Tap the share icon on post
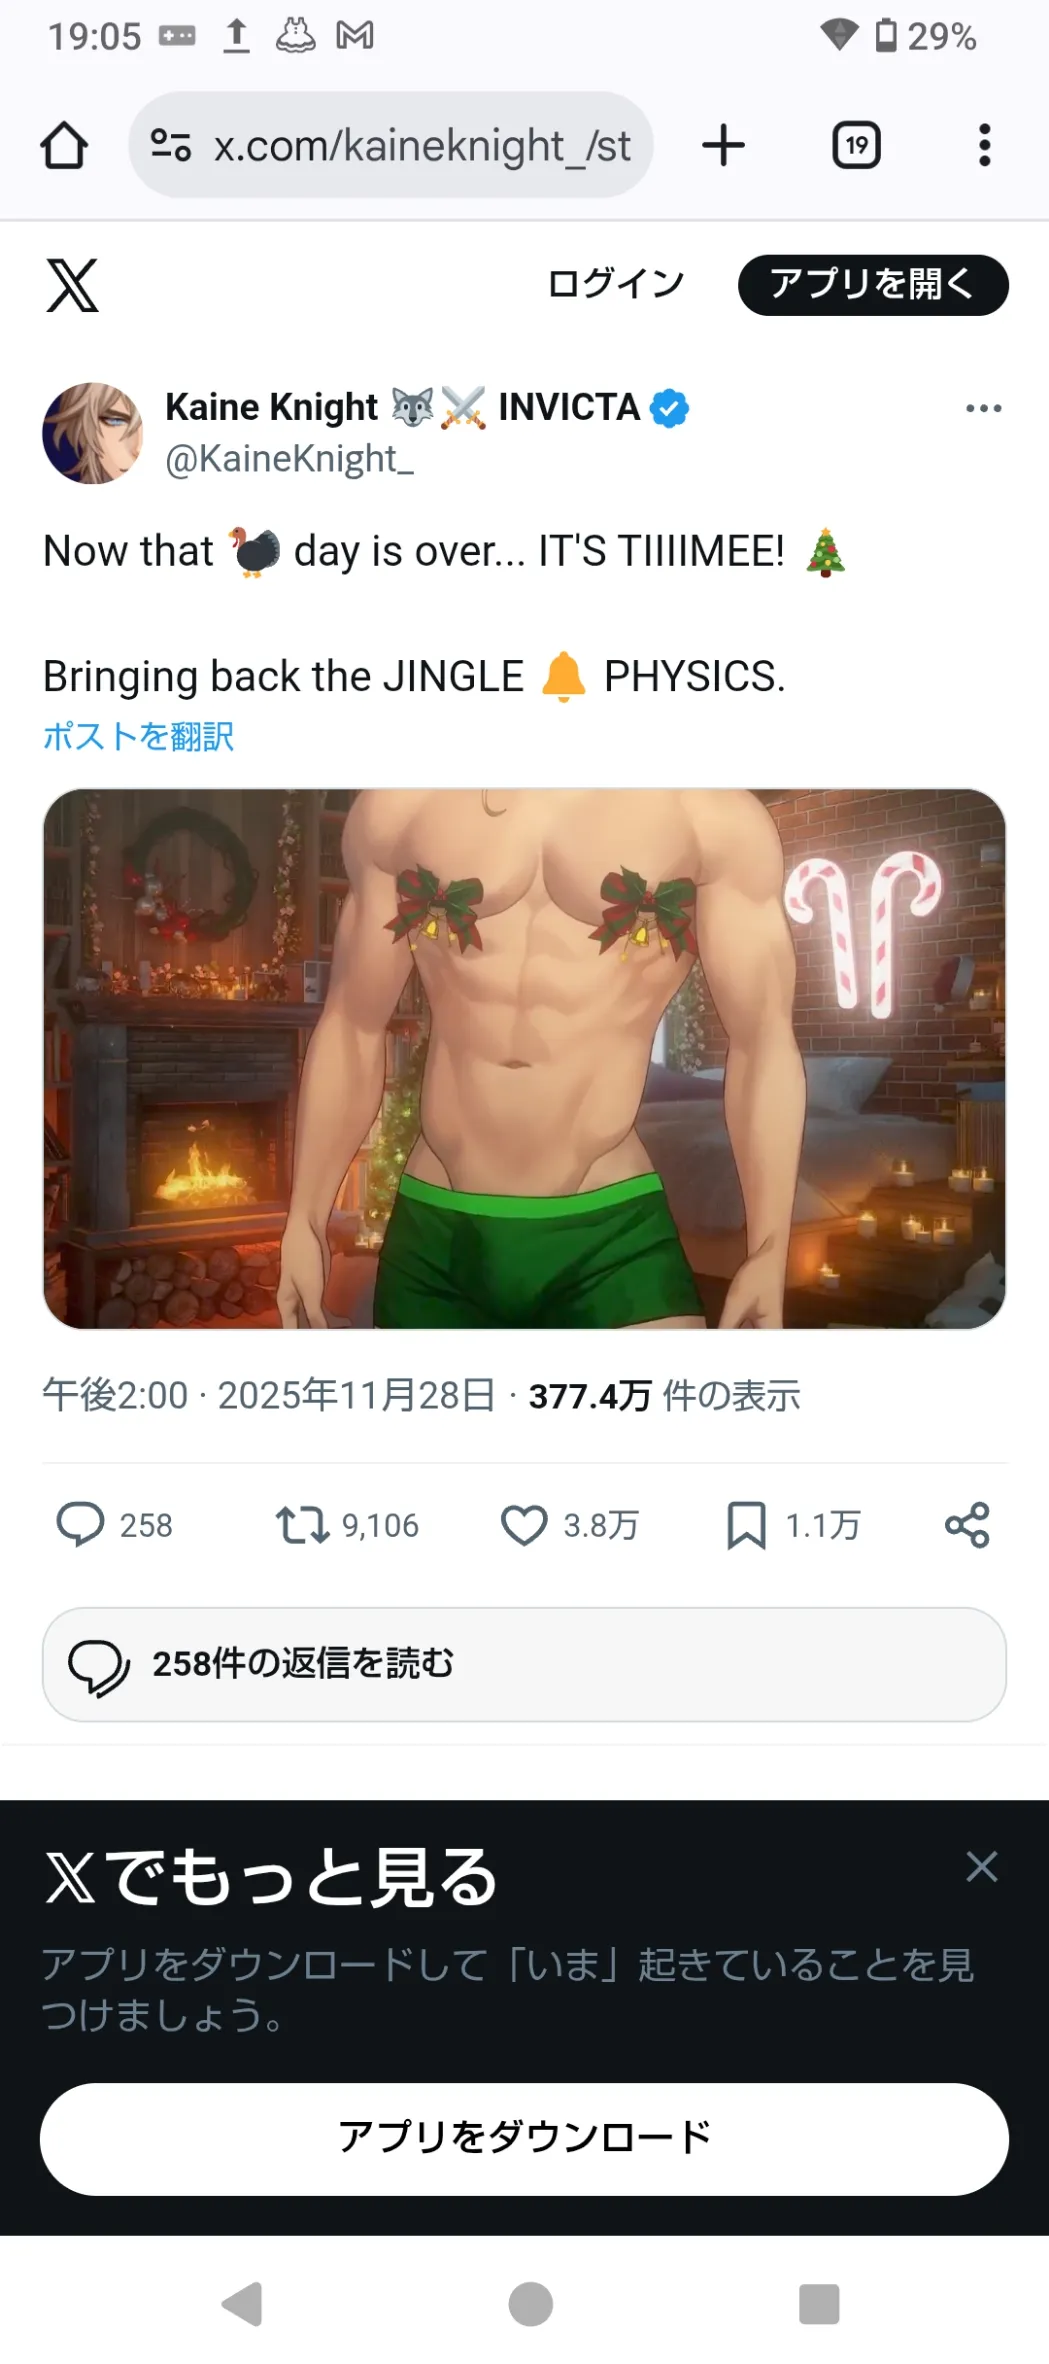This screenshot has width=1049, height=2364. 967,1525
